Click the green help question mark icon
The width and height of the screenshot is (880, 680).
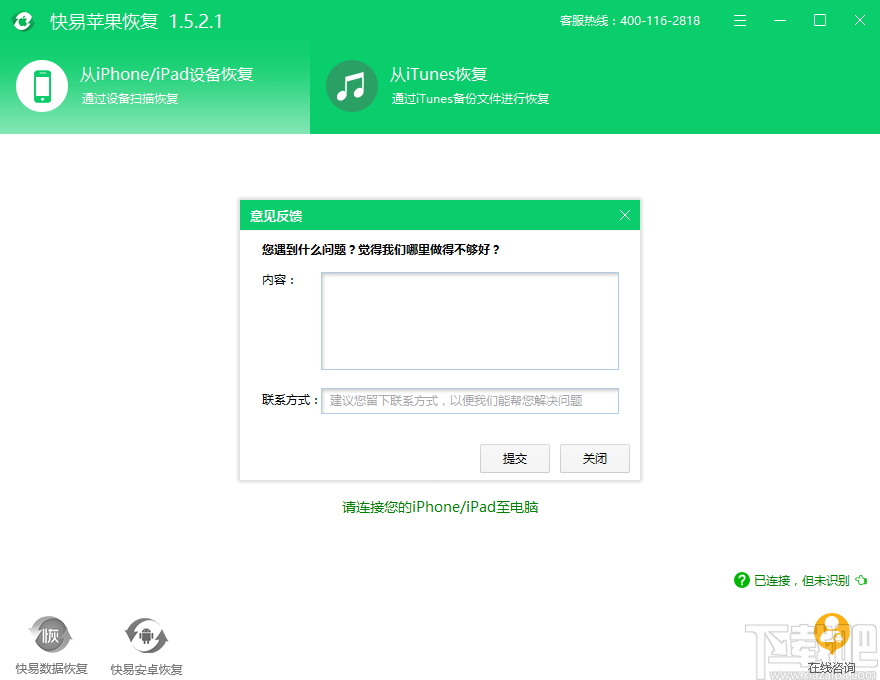(741, 580)
